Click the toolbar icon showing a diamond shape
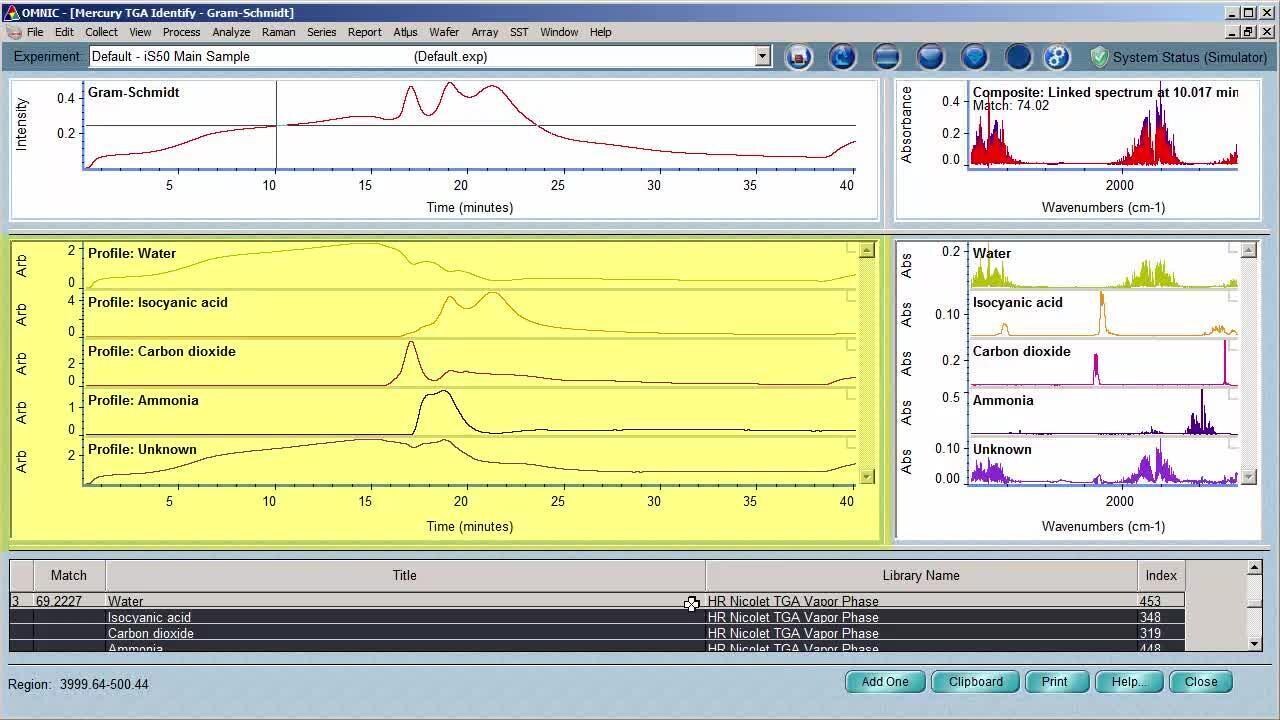The image size is (1280, 720). 974,57
